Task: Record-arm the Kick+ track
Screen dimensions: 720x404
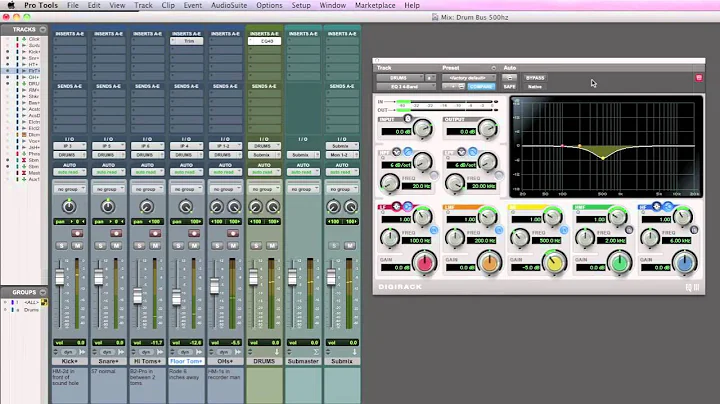Action: point(77,233)
